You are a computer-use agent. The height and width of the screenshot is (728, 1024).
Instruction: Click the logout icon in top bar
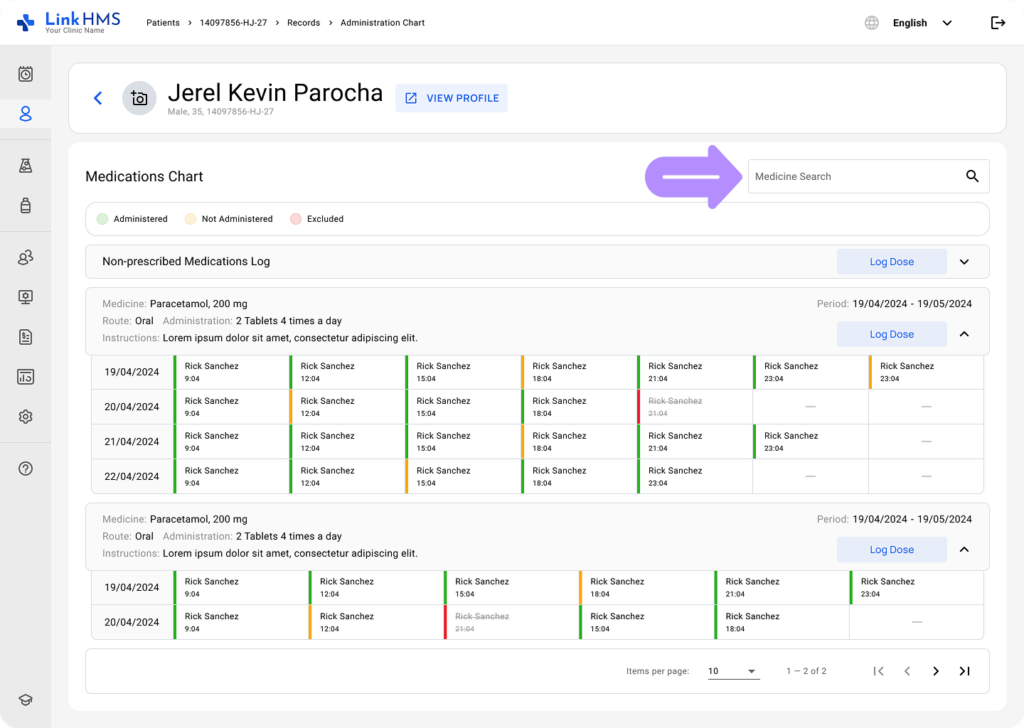click(x=997, y=23)
